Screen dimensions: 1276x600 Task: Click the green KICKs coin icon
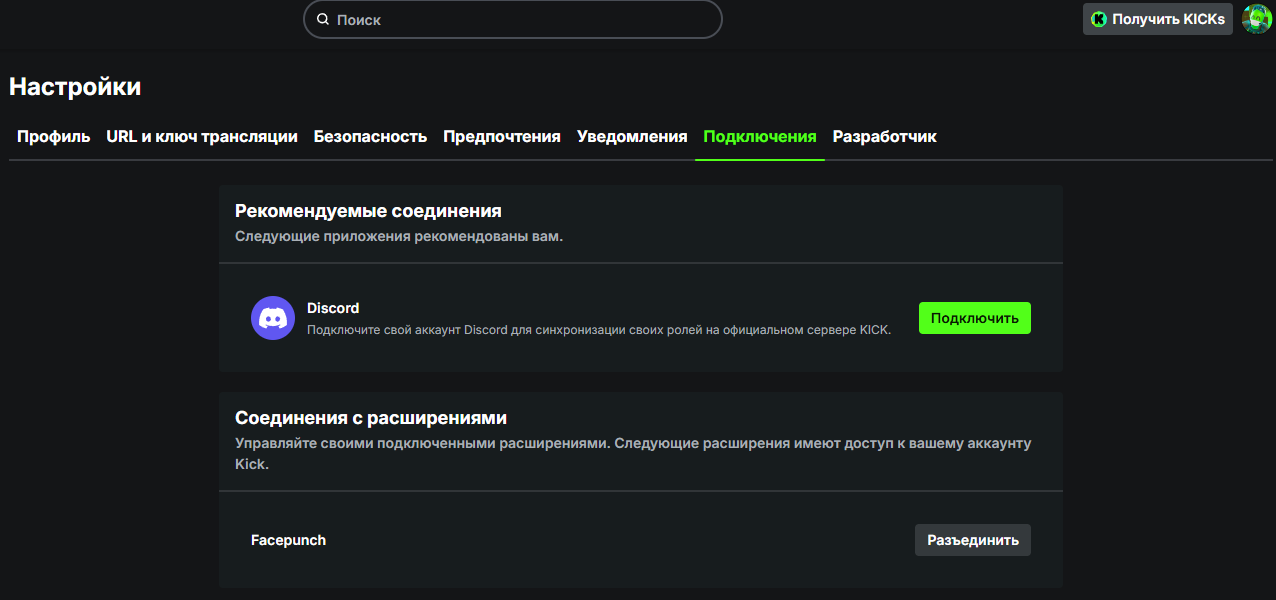coord(1099,19)
